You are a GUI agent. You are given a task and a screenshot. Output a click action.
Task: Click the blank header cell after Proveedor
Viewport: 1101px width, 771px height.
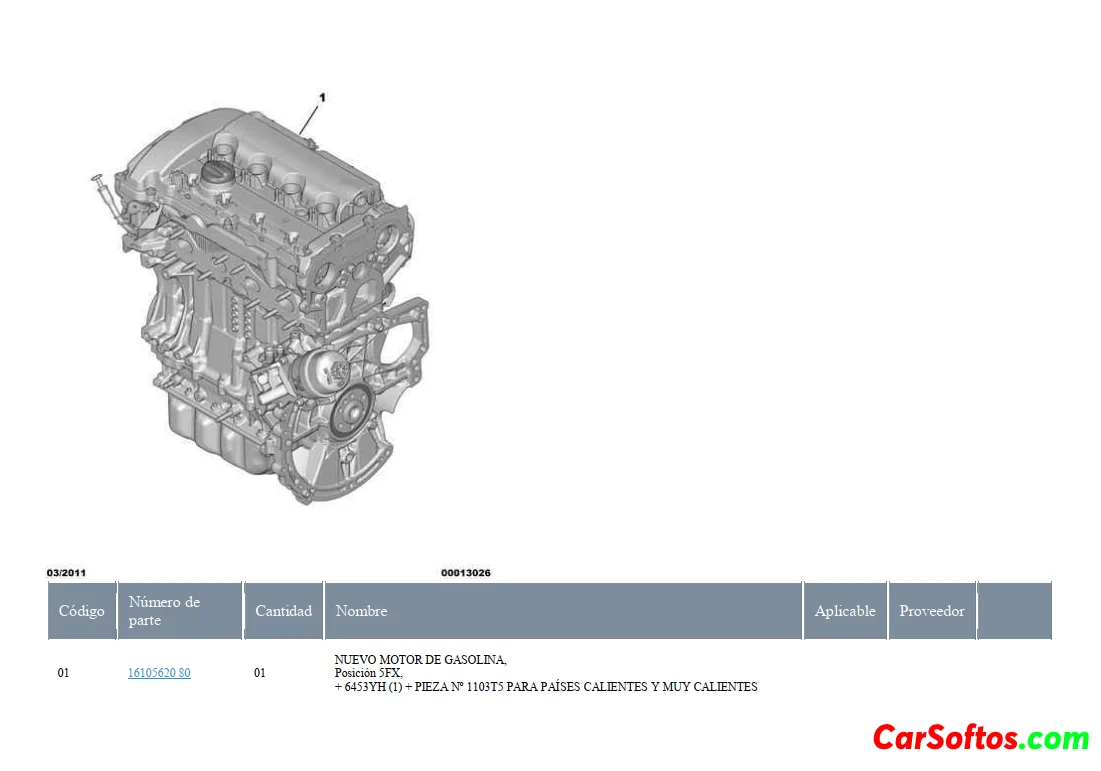1014,611
